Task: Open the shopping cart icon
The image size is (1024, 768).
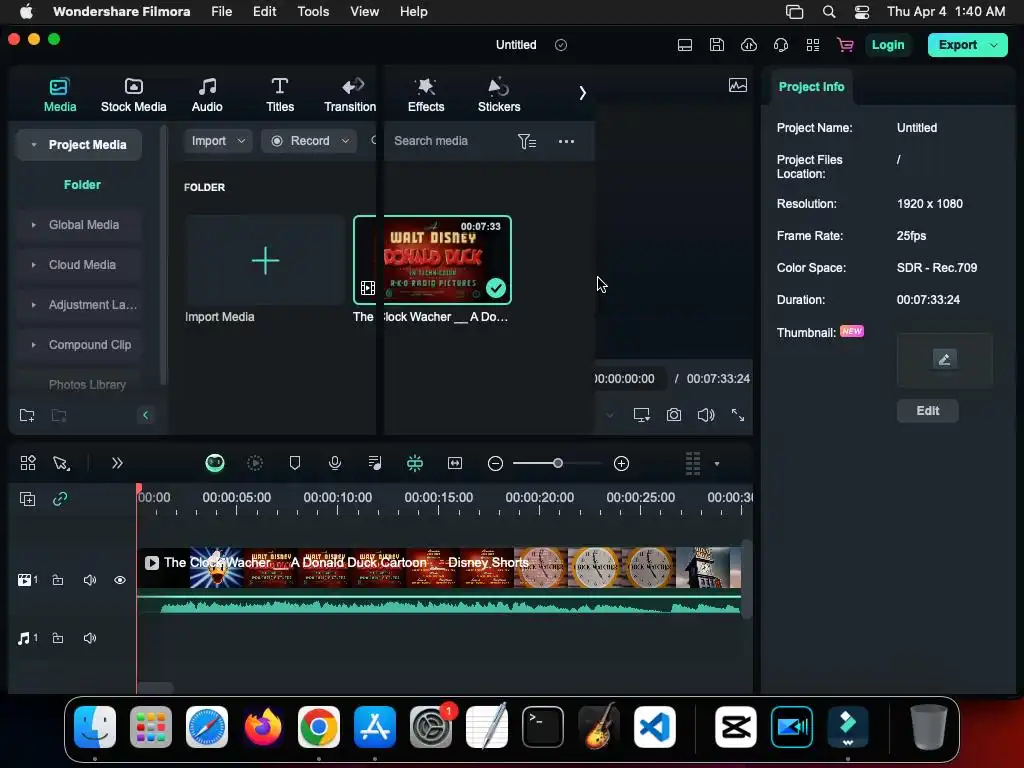Action: click(845, 45)
